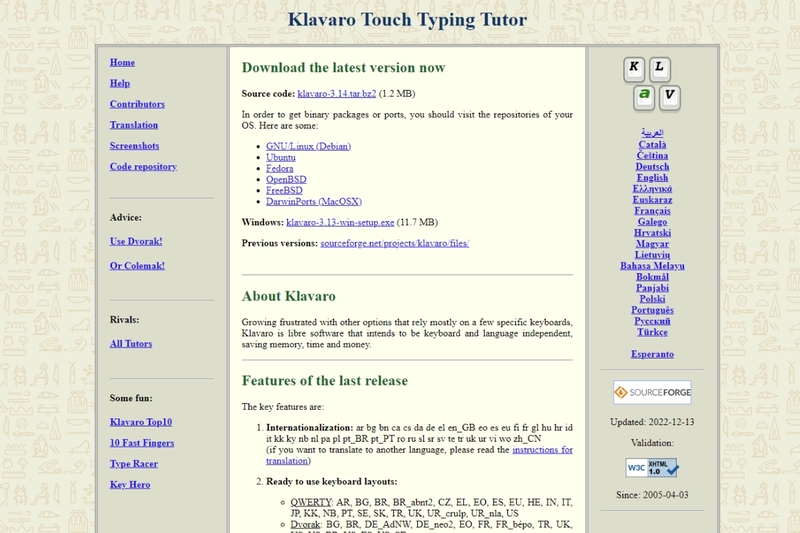Click the 'Features of the last release' heading
The image size is (800, 533).
(x=325, y=380)
